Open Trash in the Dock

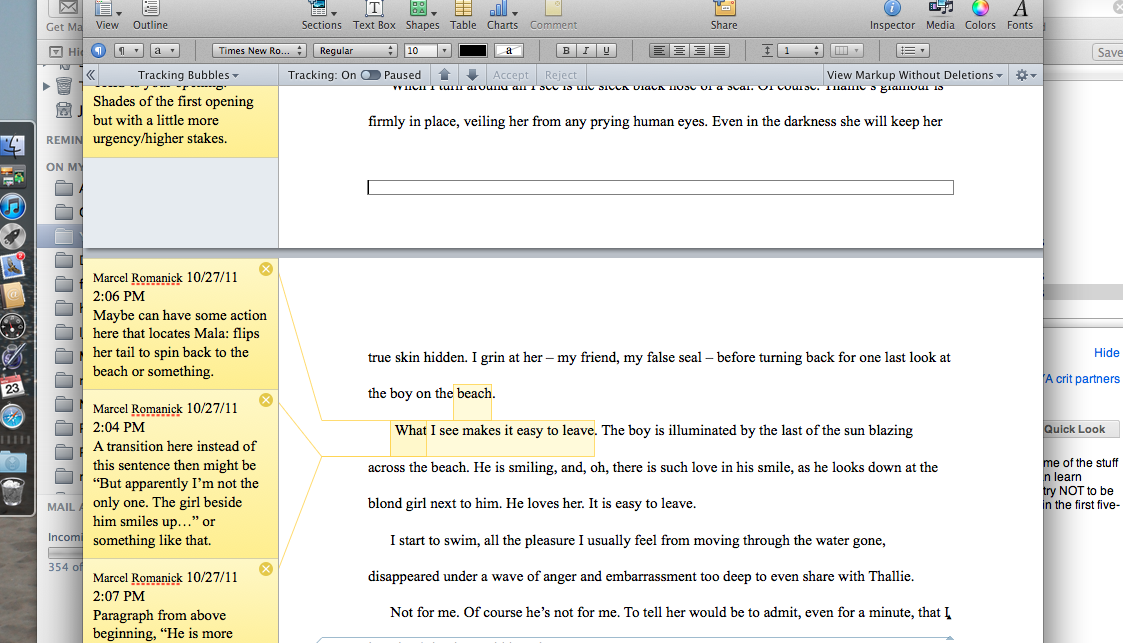tap(13, 492)
